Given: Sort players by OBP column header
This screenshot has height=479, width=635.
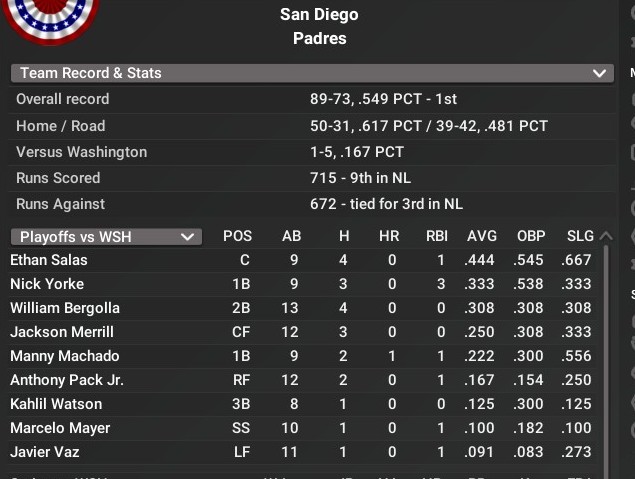Looking at the screenshot, I should [x=531, y=237].
